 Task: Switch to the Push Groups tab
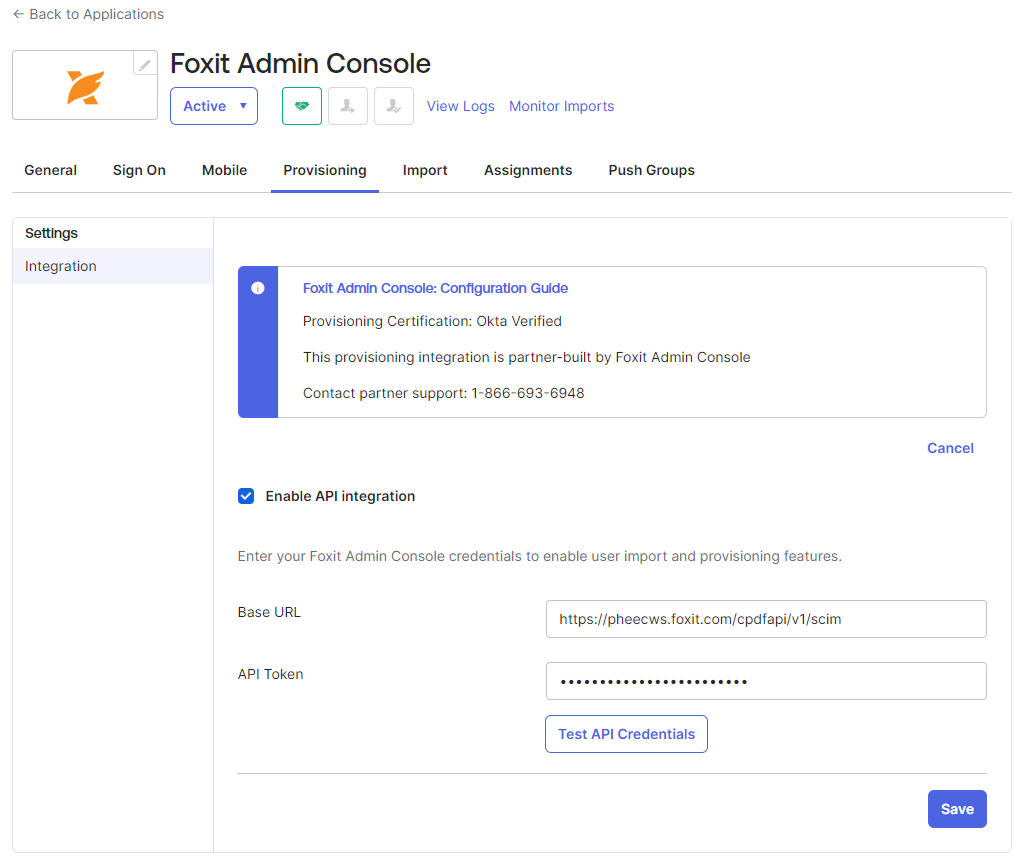click(x=652, y=170)
